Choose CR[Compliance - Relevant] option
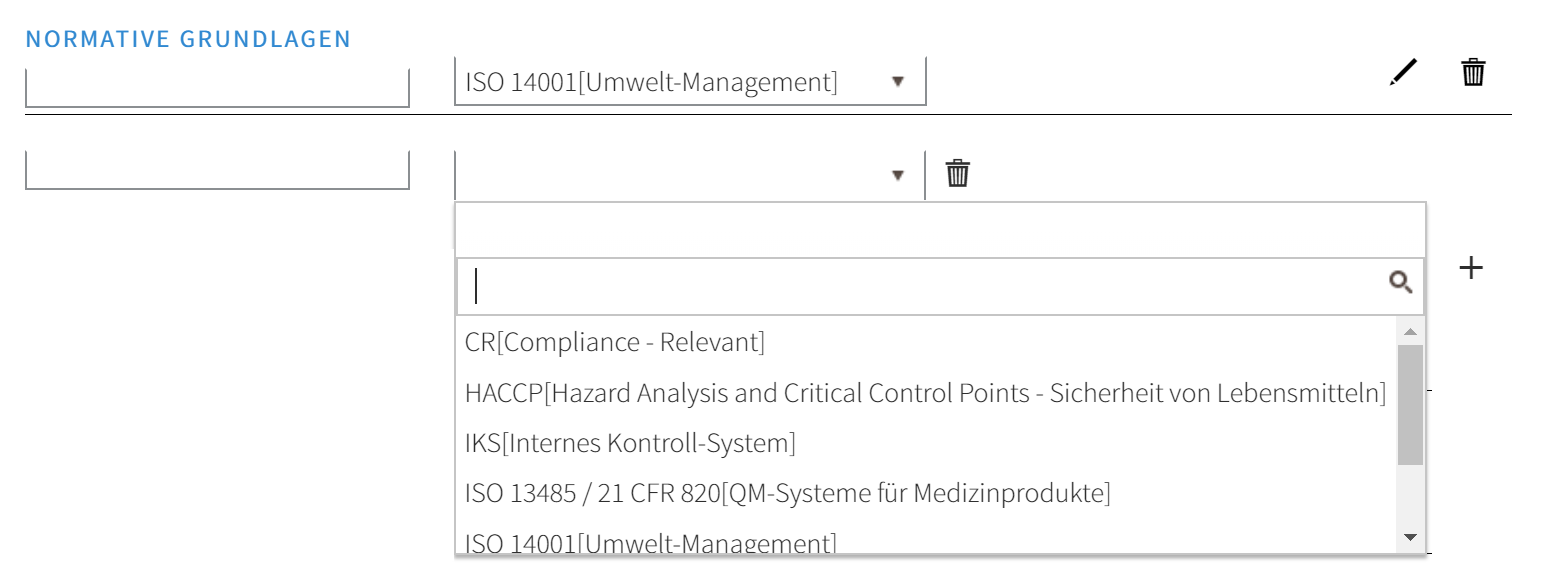Screen dimensions: 1543x573 [x=614, y=342]
